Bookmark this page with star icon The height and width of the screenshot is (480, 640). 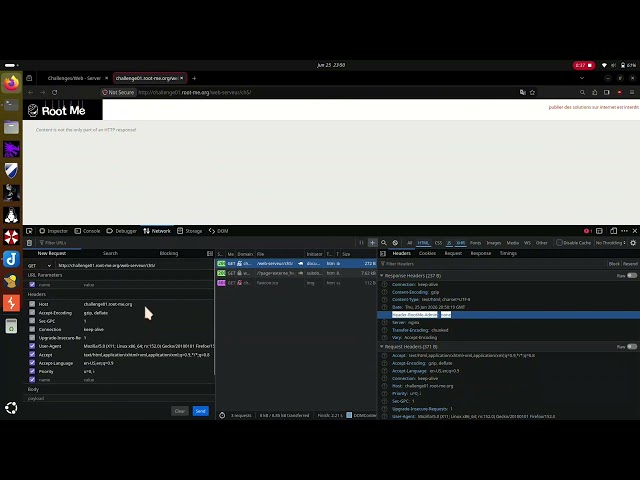(x=532, y=93)
